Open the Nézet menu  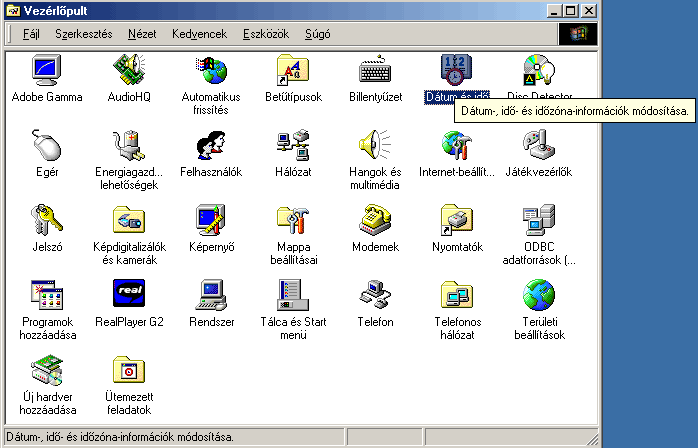tap(141, 35)
